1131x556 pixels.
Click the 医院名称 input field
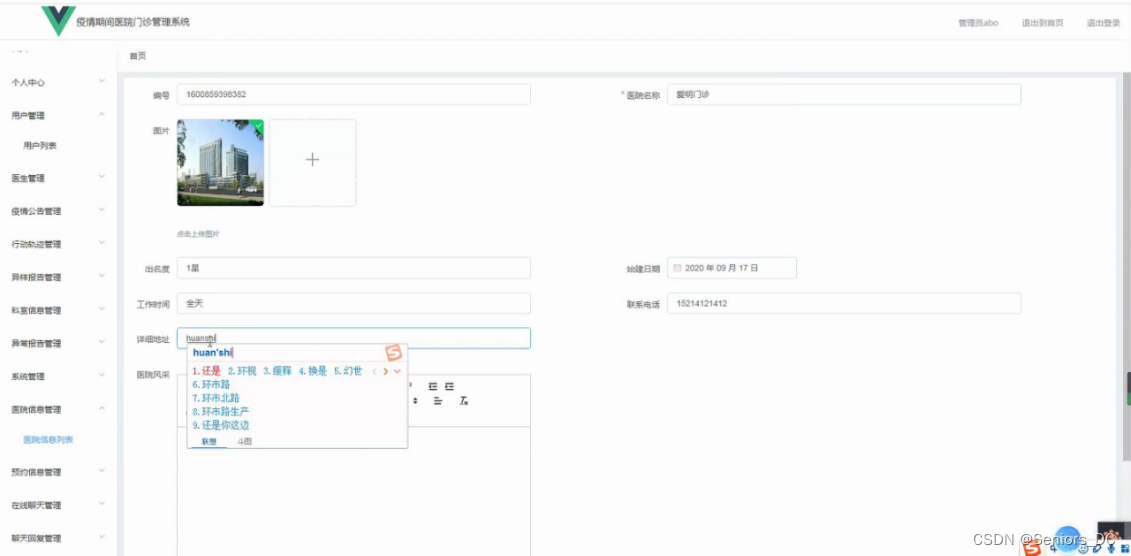tap(844, 94)
